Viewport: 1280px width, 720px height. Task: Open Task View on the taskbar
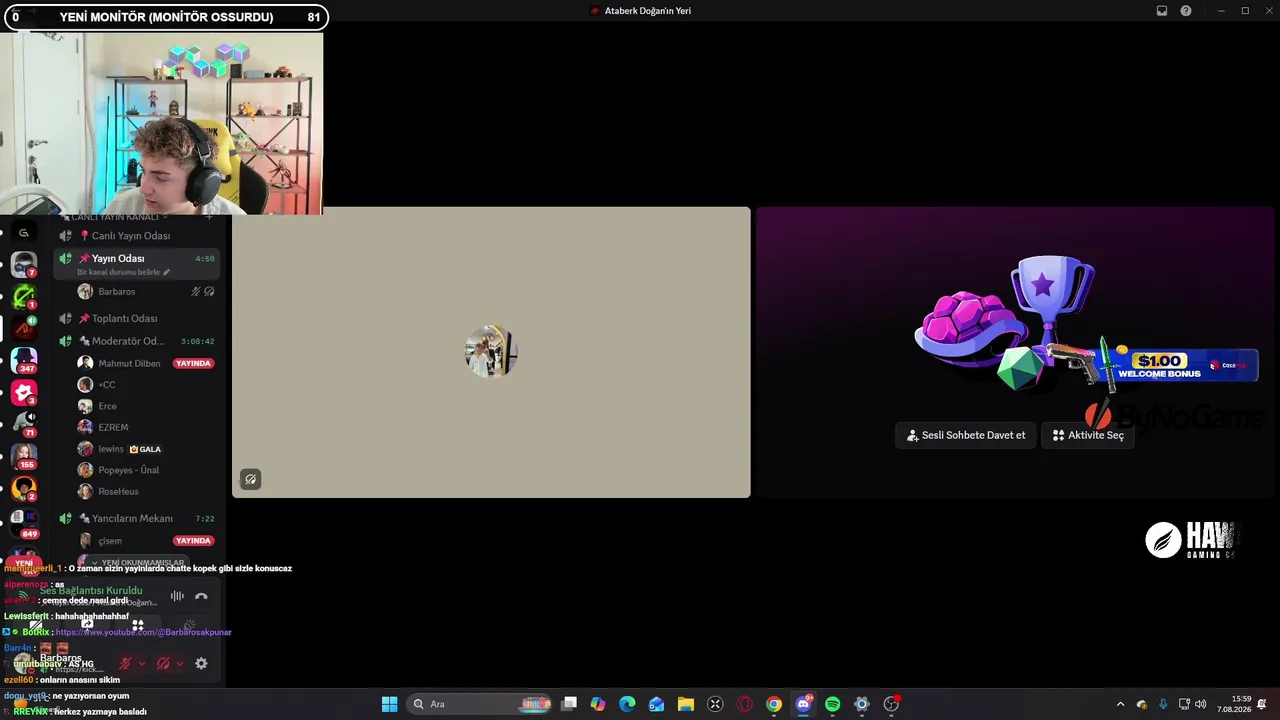pos(569,704)
